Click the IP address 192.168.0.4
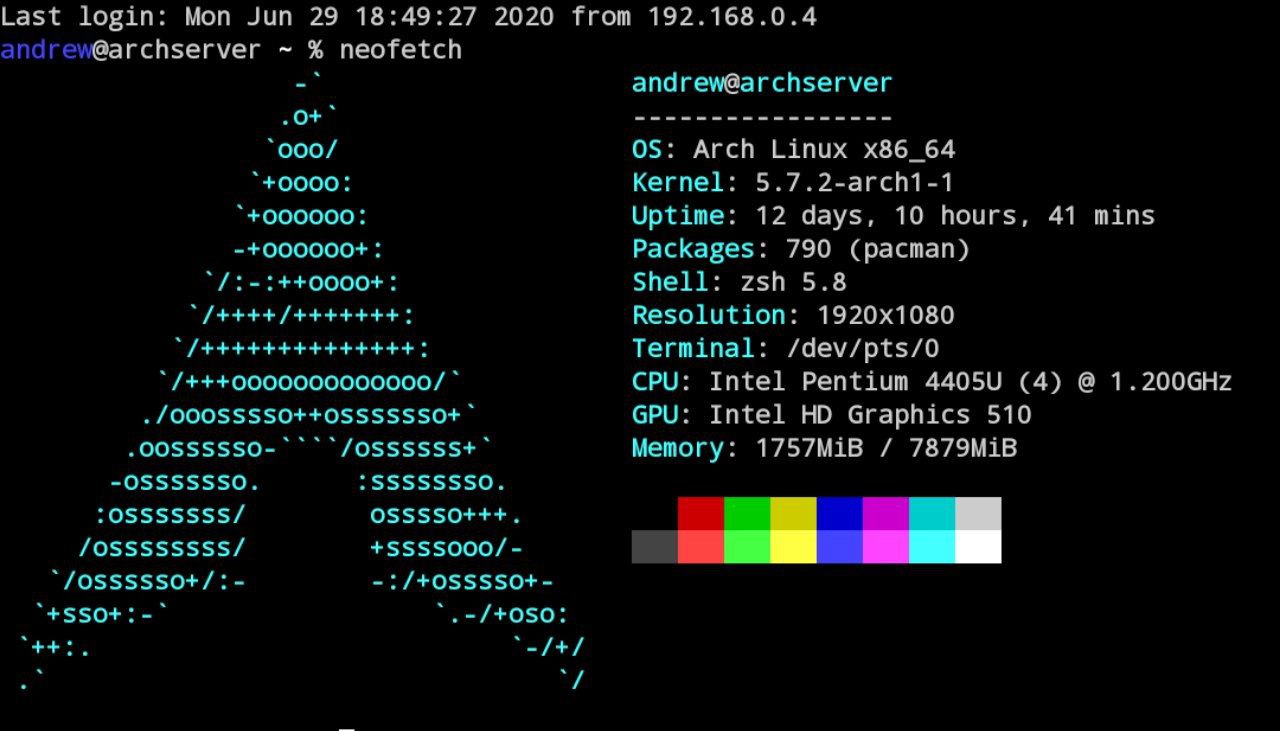This screenshot has height=731, width=1280. pos(732,17)
